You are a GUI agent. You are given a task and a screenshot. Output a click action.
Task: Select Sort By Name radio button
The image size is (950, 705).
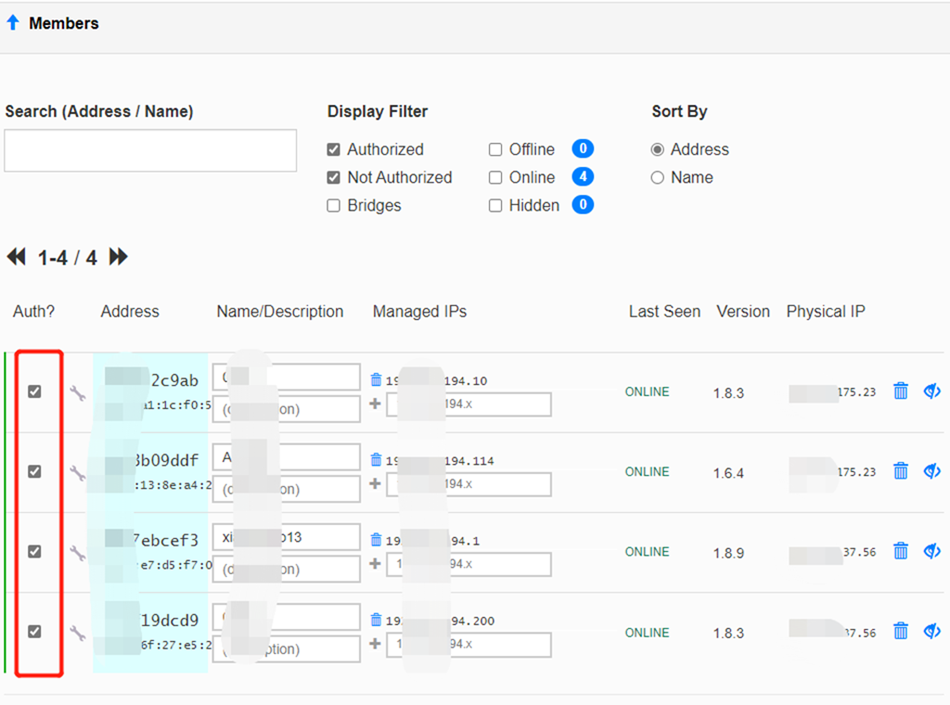coord(657,178)
